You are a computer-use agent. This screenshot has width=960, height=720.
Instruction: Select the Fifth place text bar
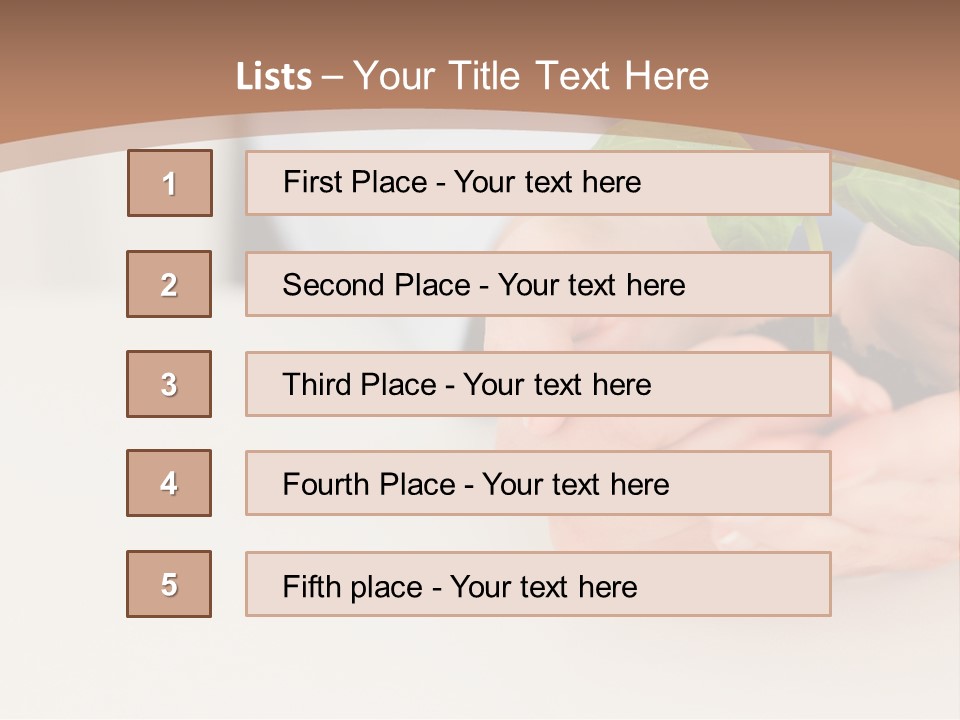pyautogui.click(x=538, y=584)
